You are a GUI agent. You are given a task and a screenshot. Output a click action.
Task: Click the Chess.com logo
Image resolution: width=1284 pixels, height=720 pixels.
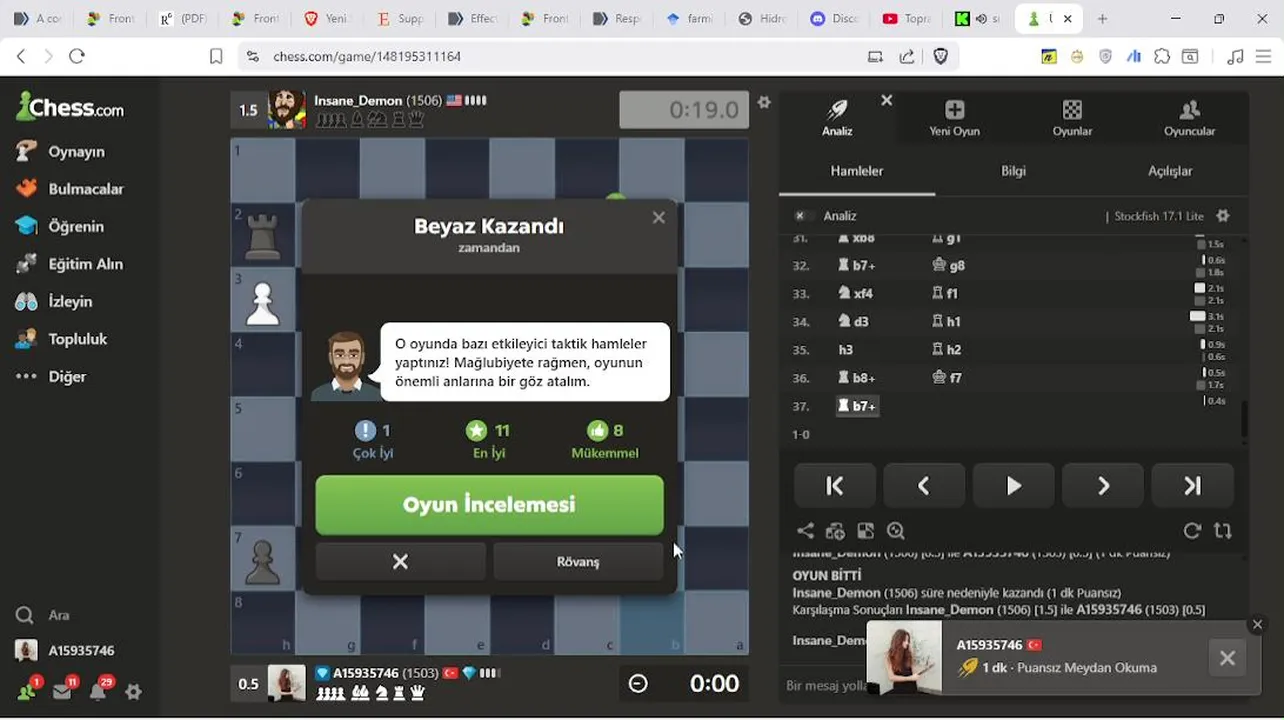[x=70, y=106]
